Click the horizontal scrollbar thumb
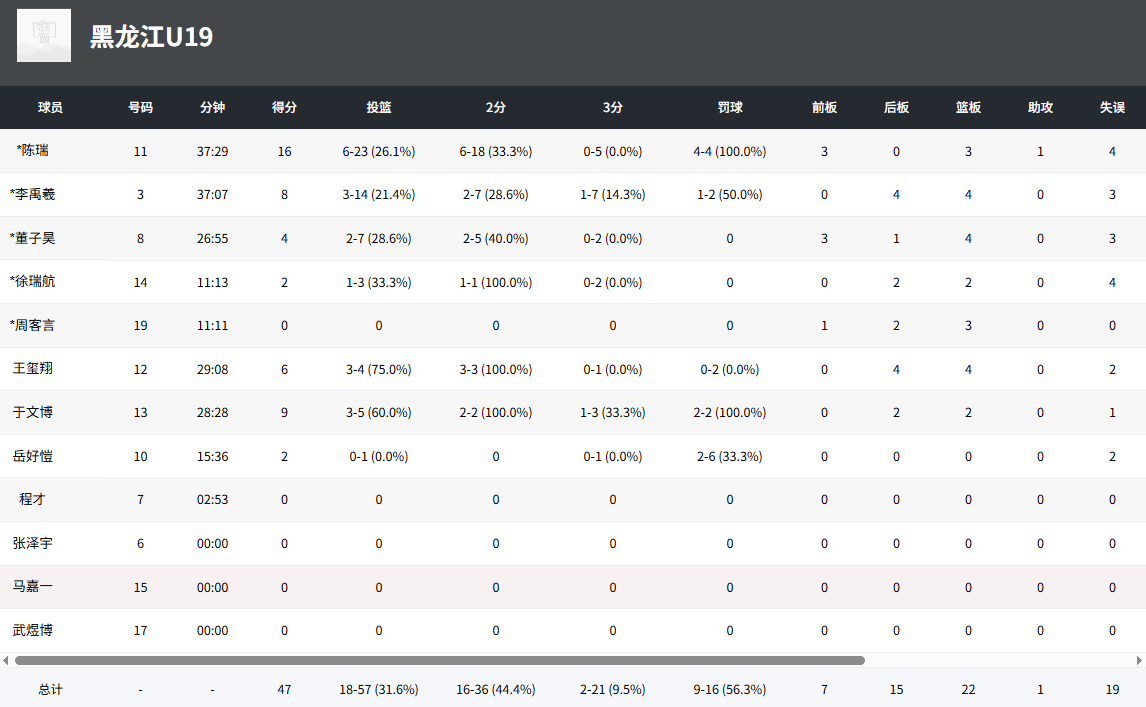The height and width of the screenshot is (707, 1146). click(x=440, y=660)
